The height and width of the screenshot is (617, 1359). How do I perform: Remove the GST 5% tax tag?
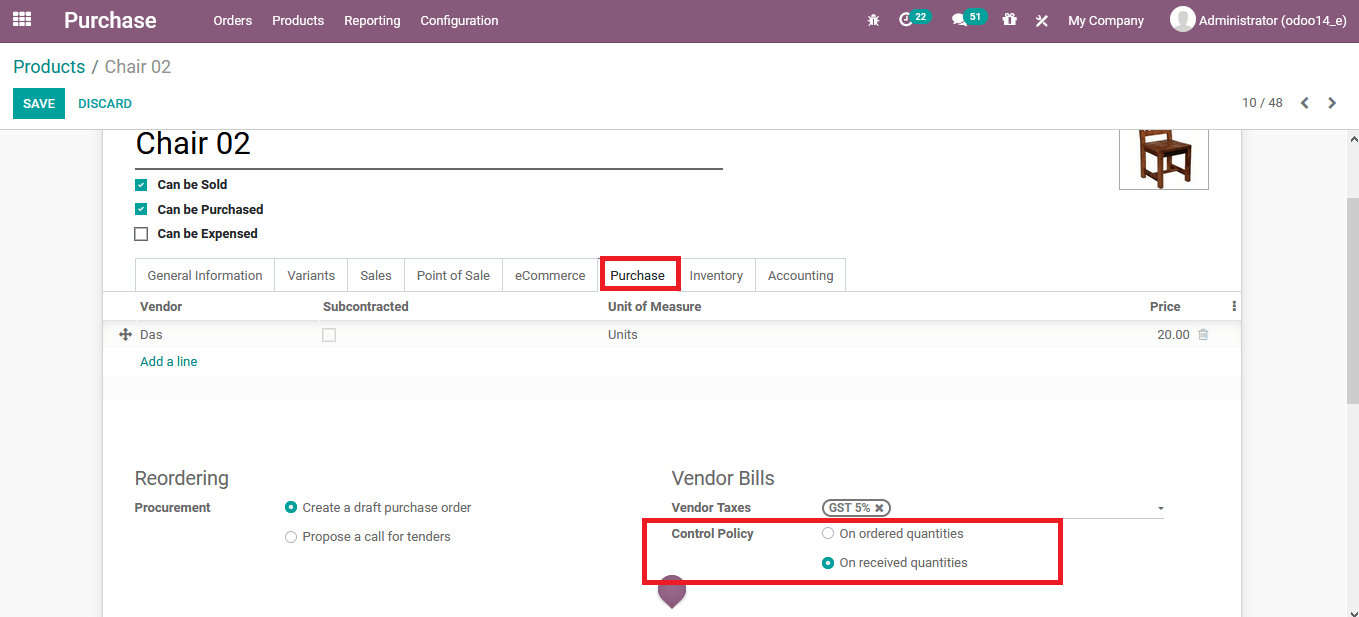coord(879,508)
